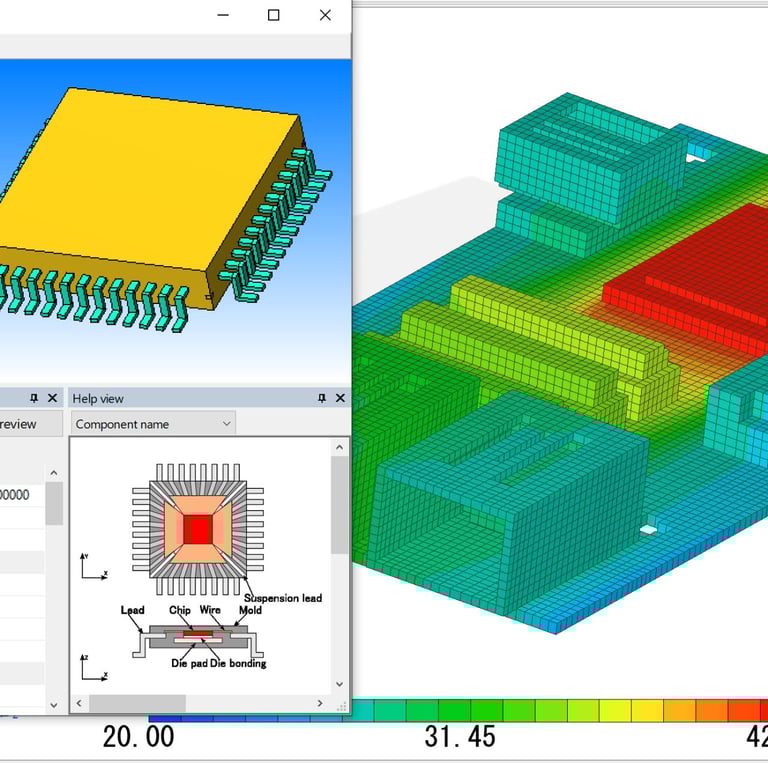Click the 20.00 value on color scale
Viewport: 768px width, 763px height.
click(x=139, y=736)
